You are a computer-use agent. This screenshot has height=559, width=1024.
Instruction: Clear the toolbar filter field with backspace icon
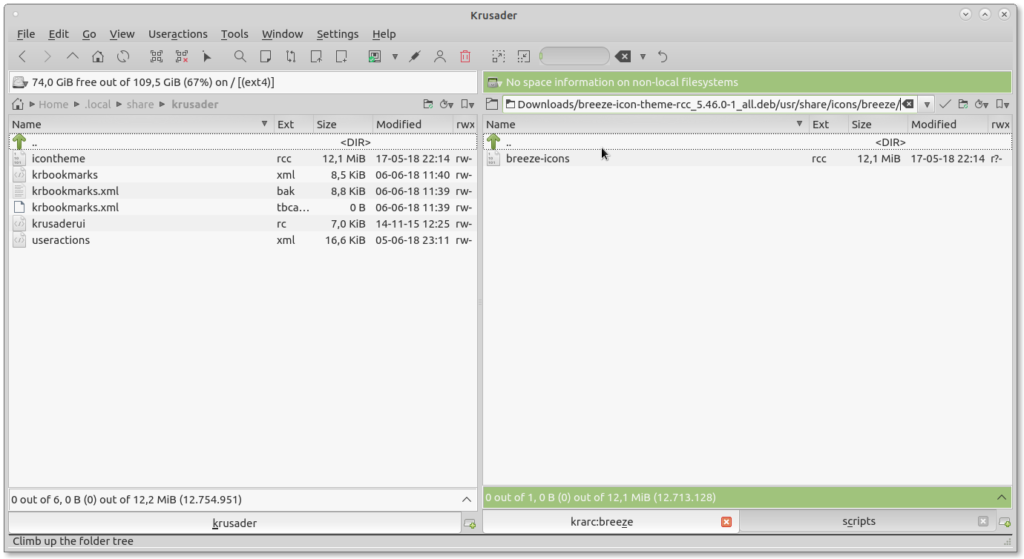tap(623, 57)
